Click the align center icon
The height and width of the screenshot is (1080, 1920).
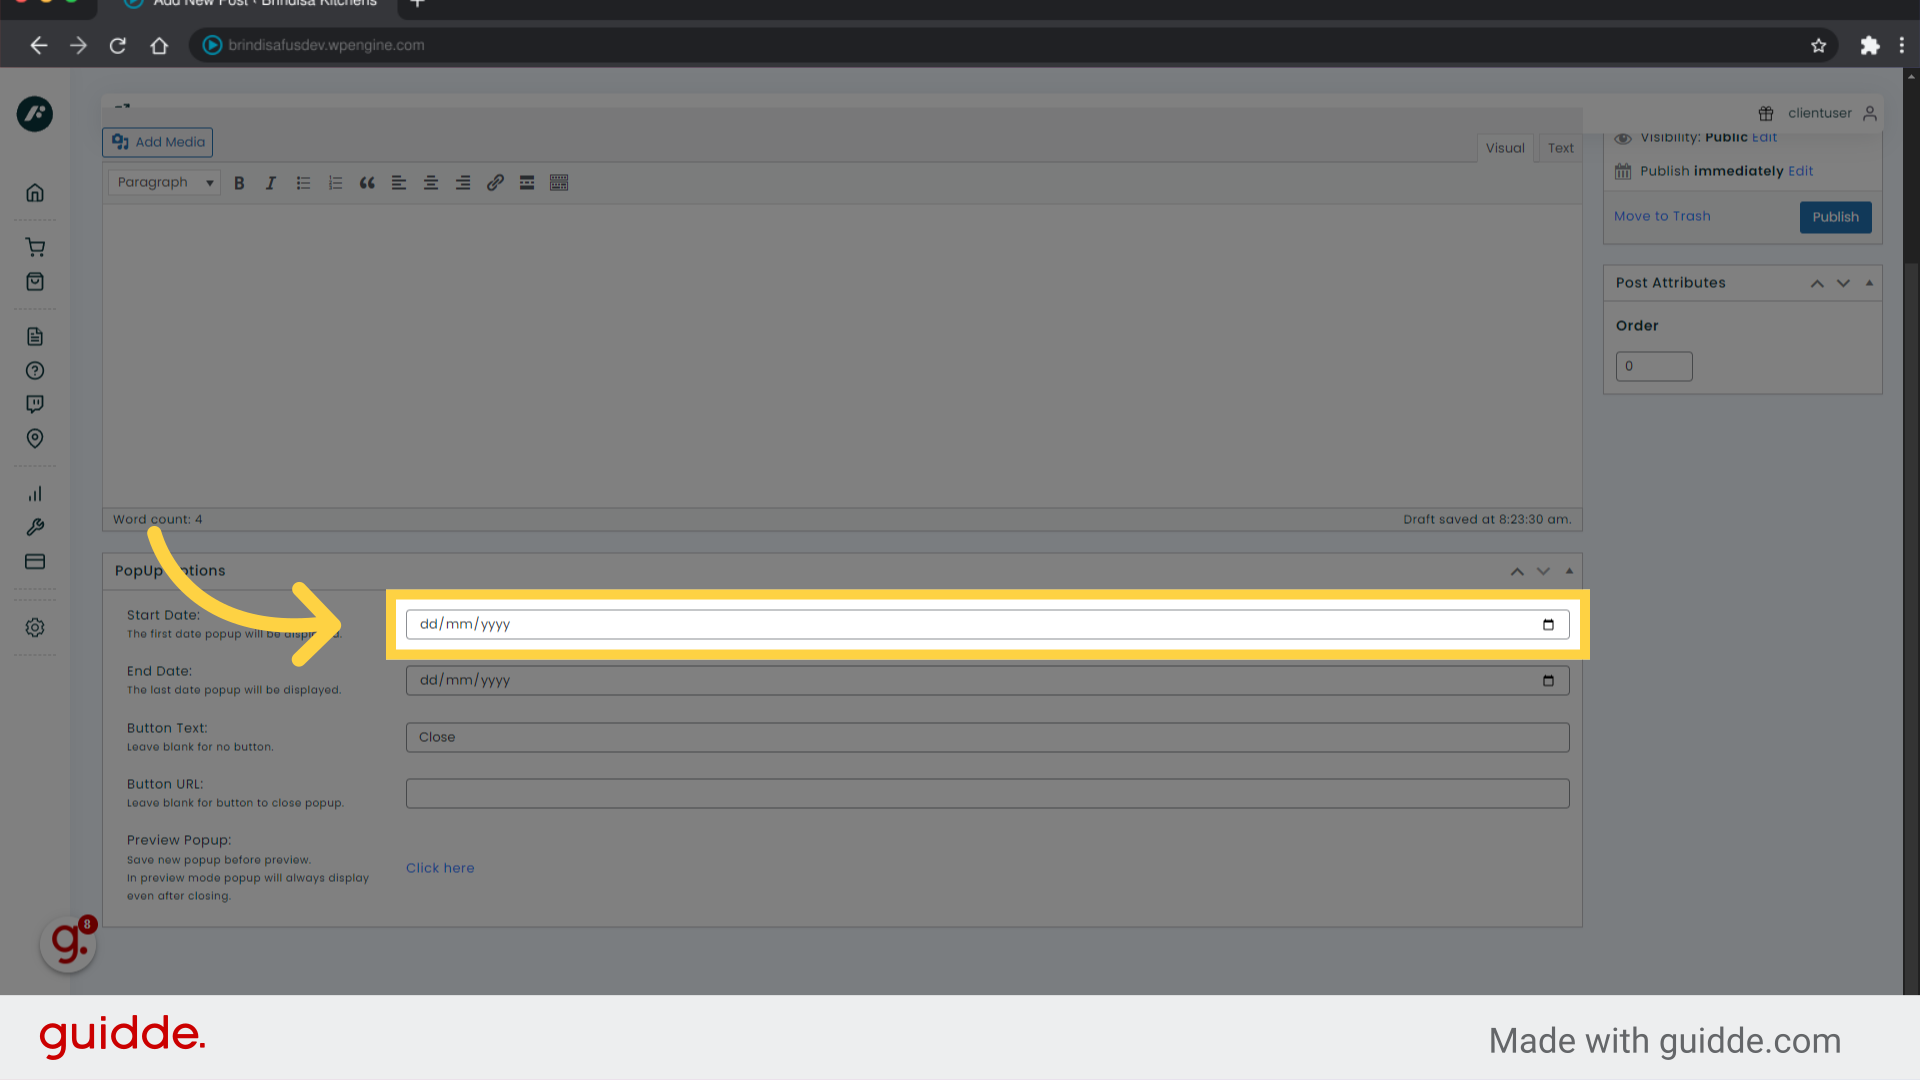tap(431, 183)
